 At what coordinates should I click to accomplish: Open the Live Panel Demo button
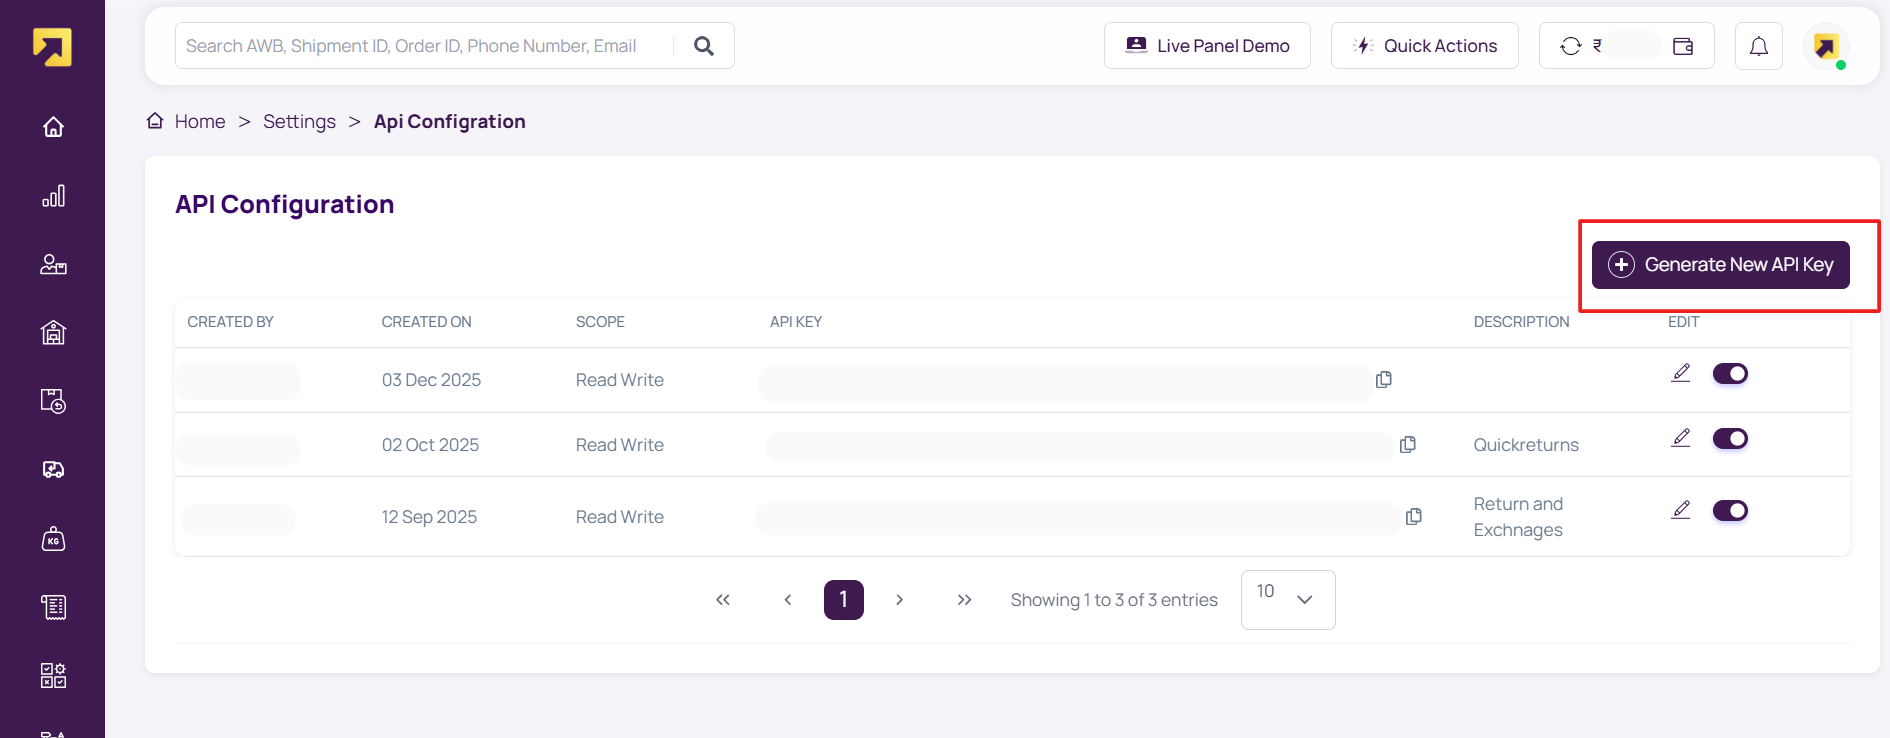tap(1207, 46)
